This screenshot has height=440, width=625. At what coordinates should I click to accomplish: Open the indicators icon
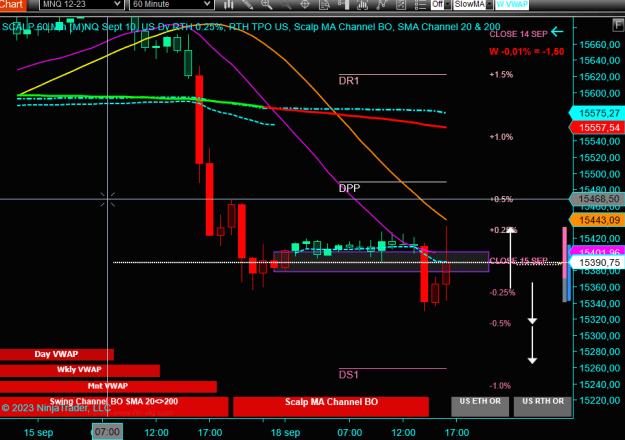[362, 4]
